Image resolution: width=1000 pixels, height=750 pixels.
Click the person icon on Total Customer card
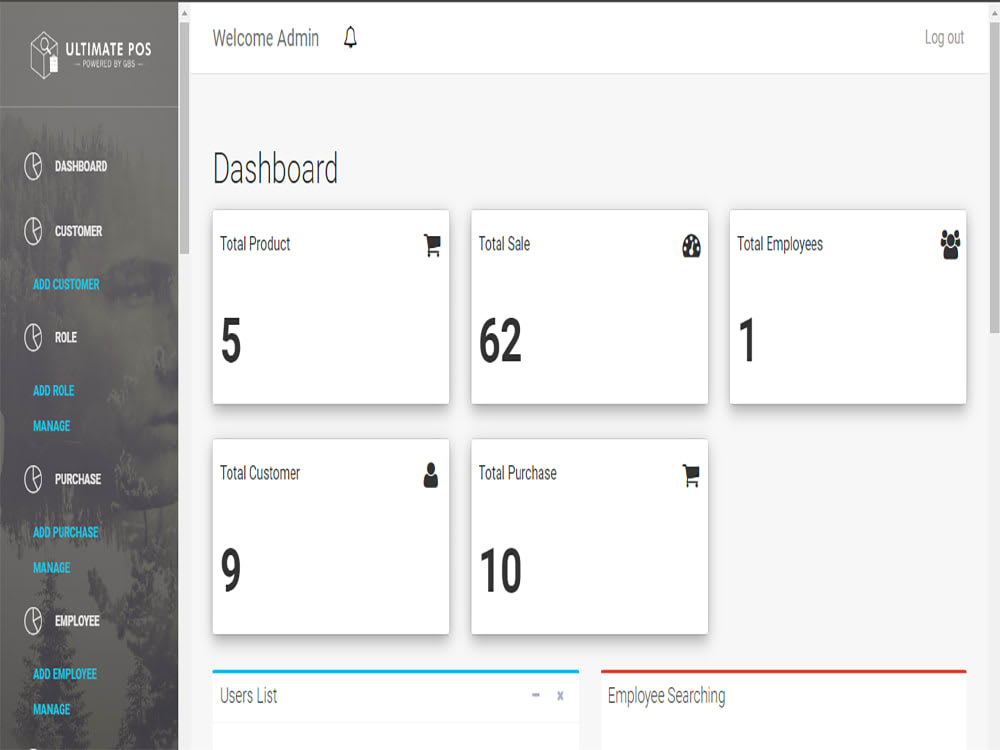431,475
